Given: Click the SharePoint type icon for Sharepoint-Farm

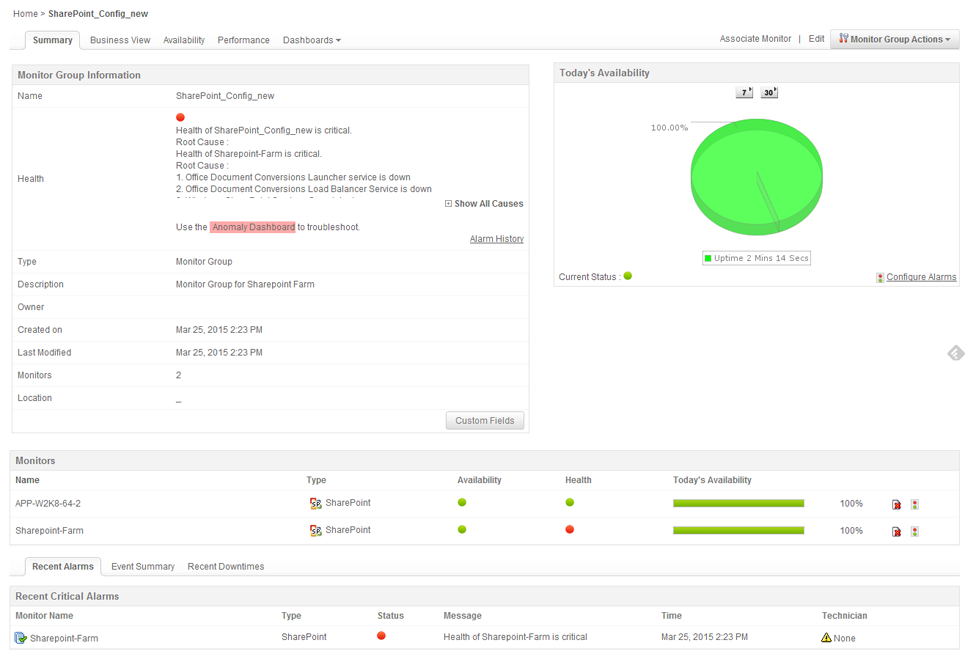Looking at the screenshot, I should (x=316, y=530).
